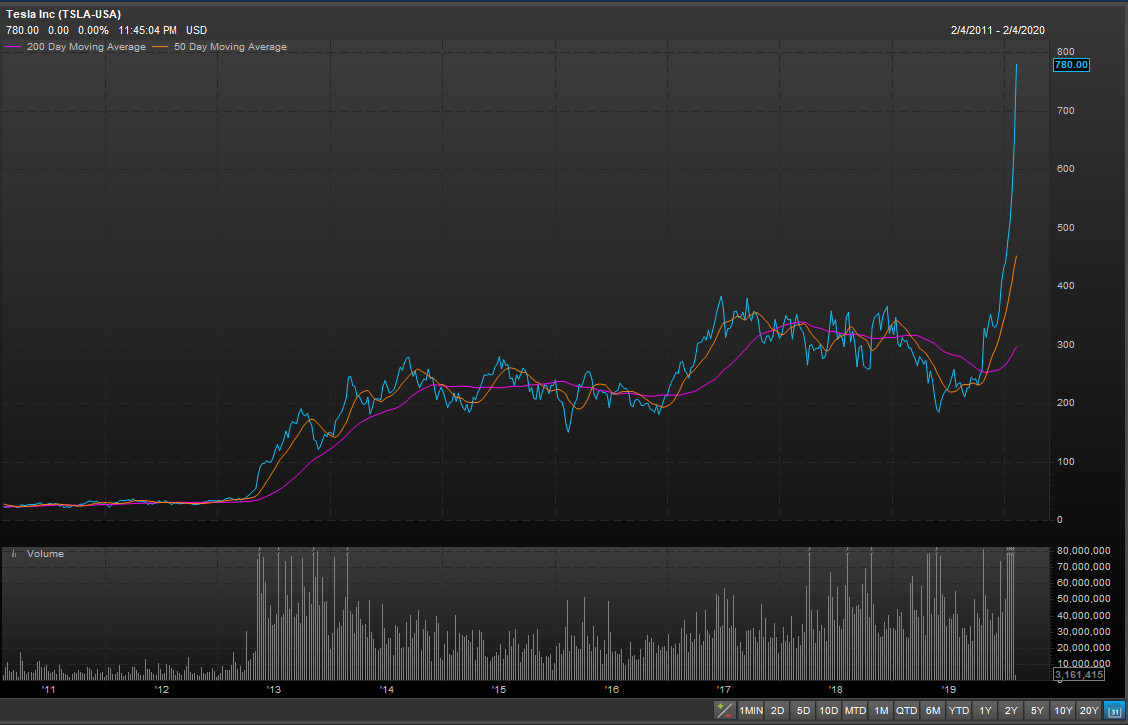This screenshot has width=1128, height=725.
Task: Select the 1M time range
Action: point(881,711)
